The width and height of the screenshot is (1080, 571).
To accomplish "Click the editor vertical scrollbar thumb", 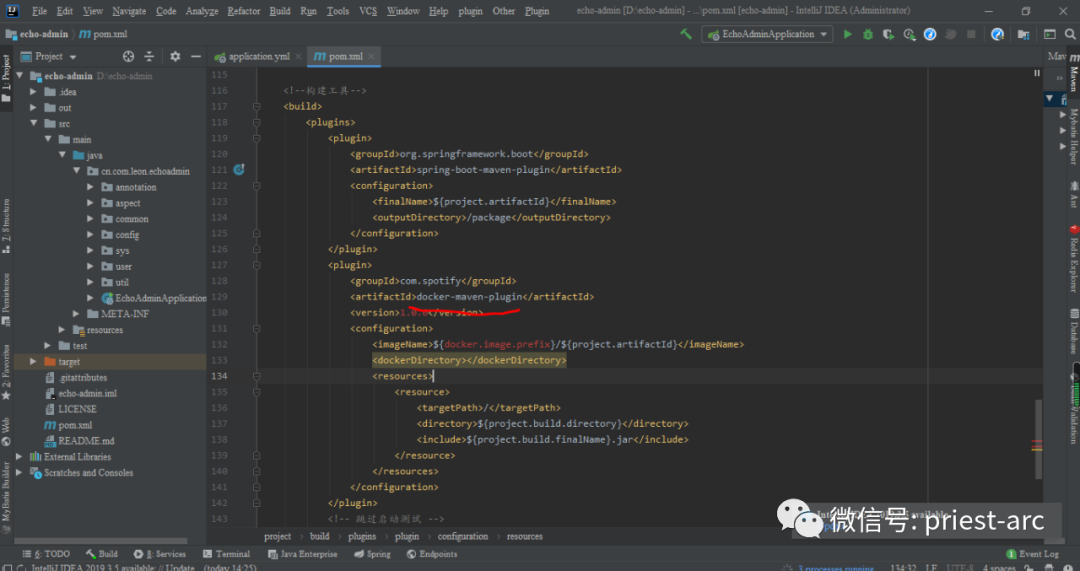I will tap(1037, 439).
